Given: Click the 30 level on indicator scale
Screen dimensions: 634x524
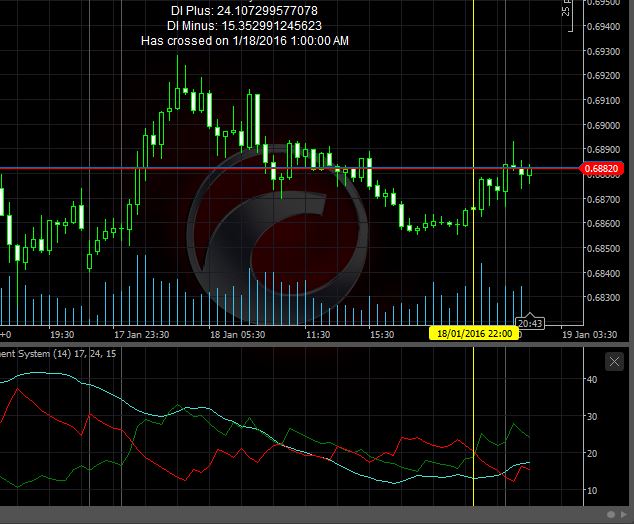Looking at the screenshot, I should 592,416.
